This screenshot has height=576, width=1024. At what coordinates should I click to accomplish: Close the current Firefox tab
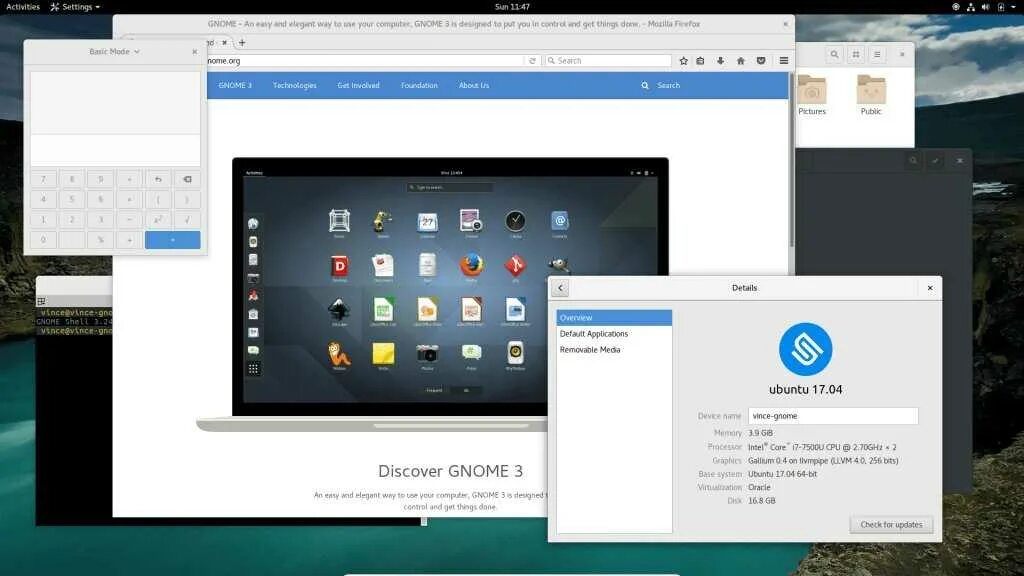(x=224, y=42)
